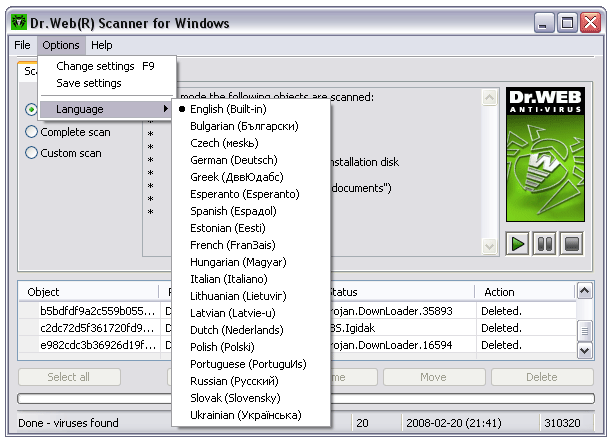The image size is (612, 447).
Task: Click the Dr.Web spider icon in title bar
Action: click(x=18, y=23)
